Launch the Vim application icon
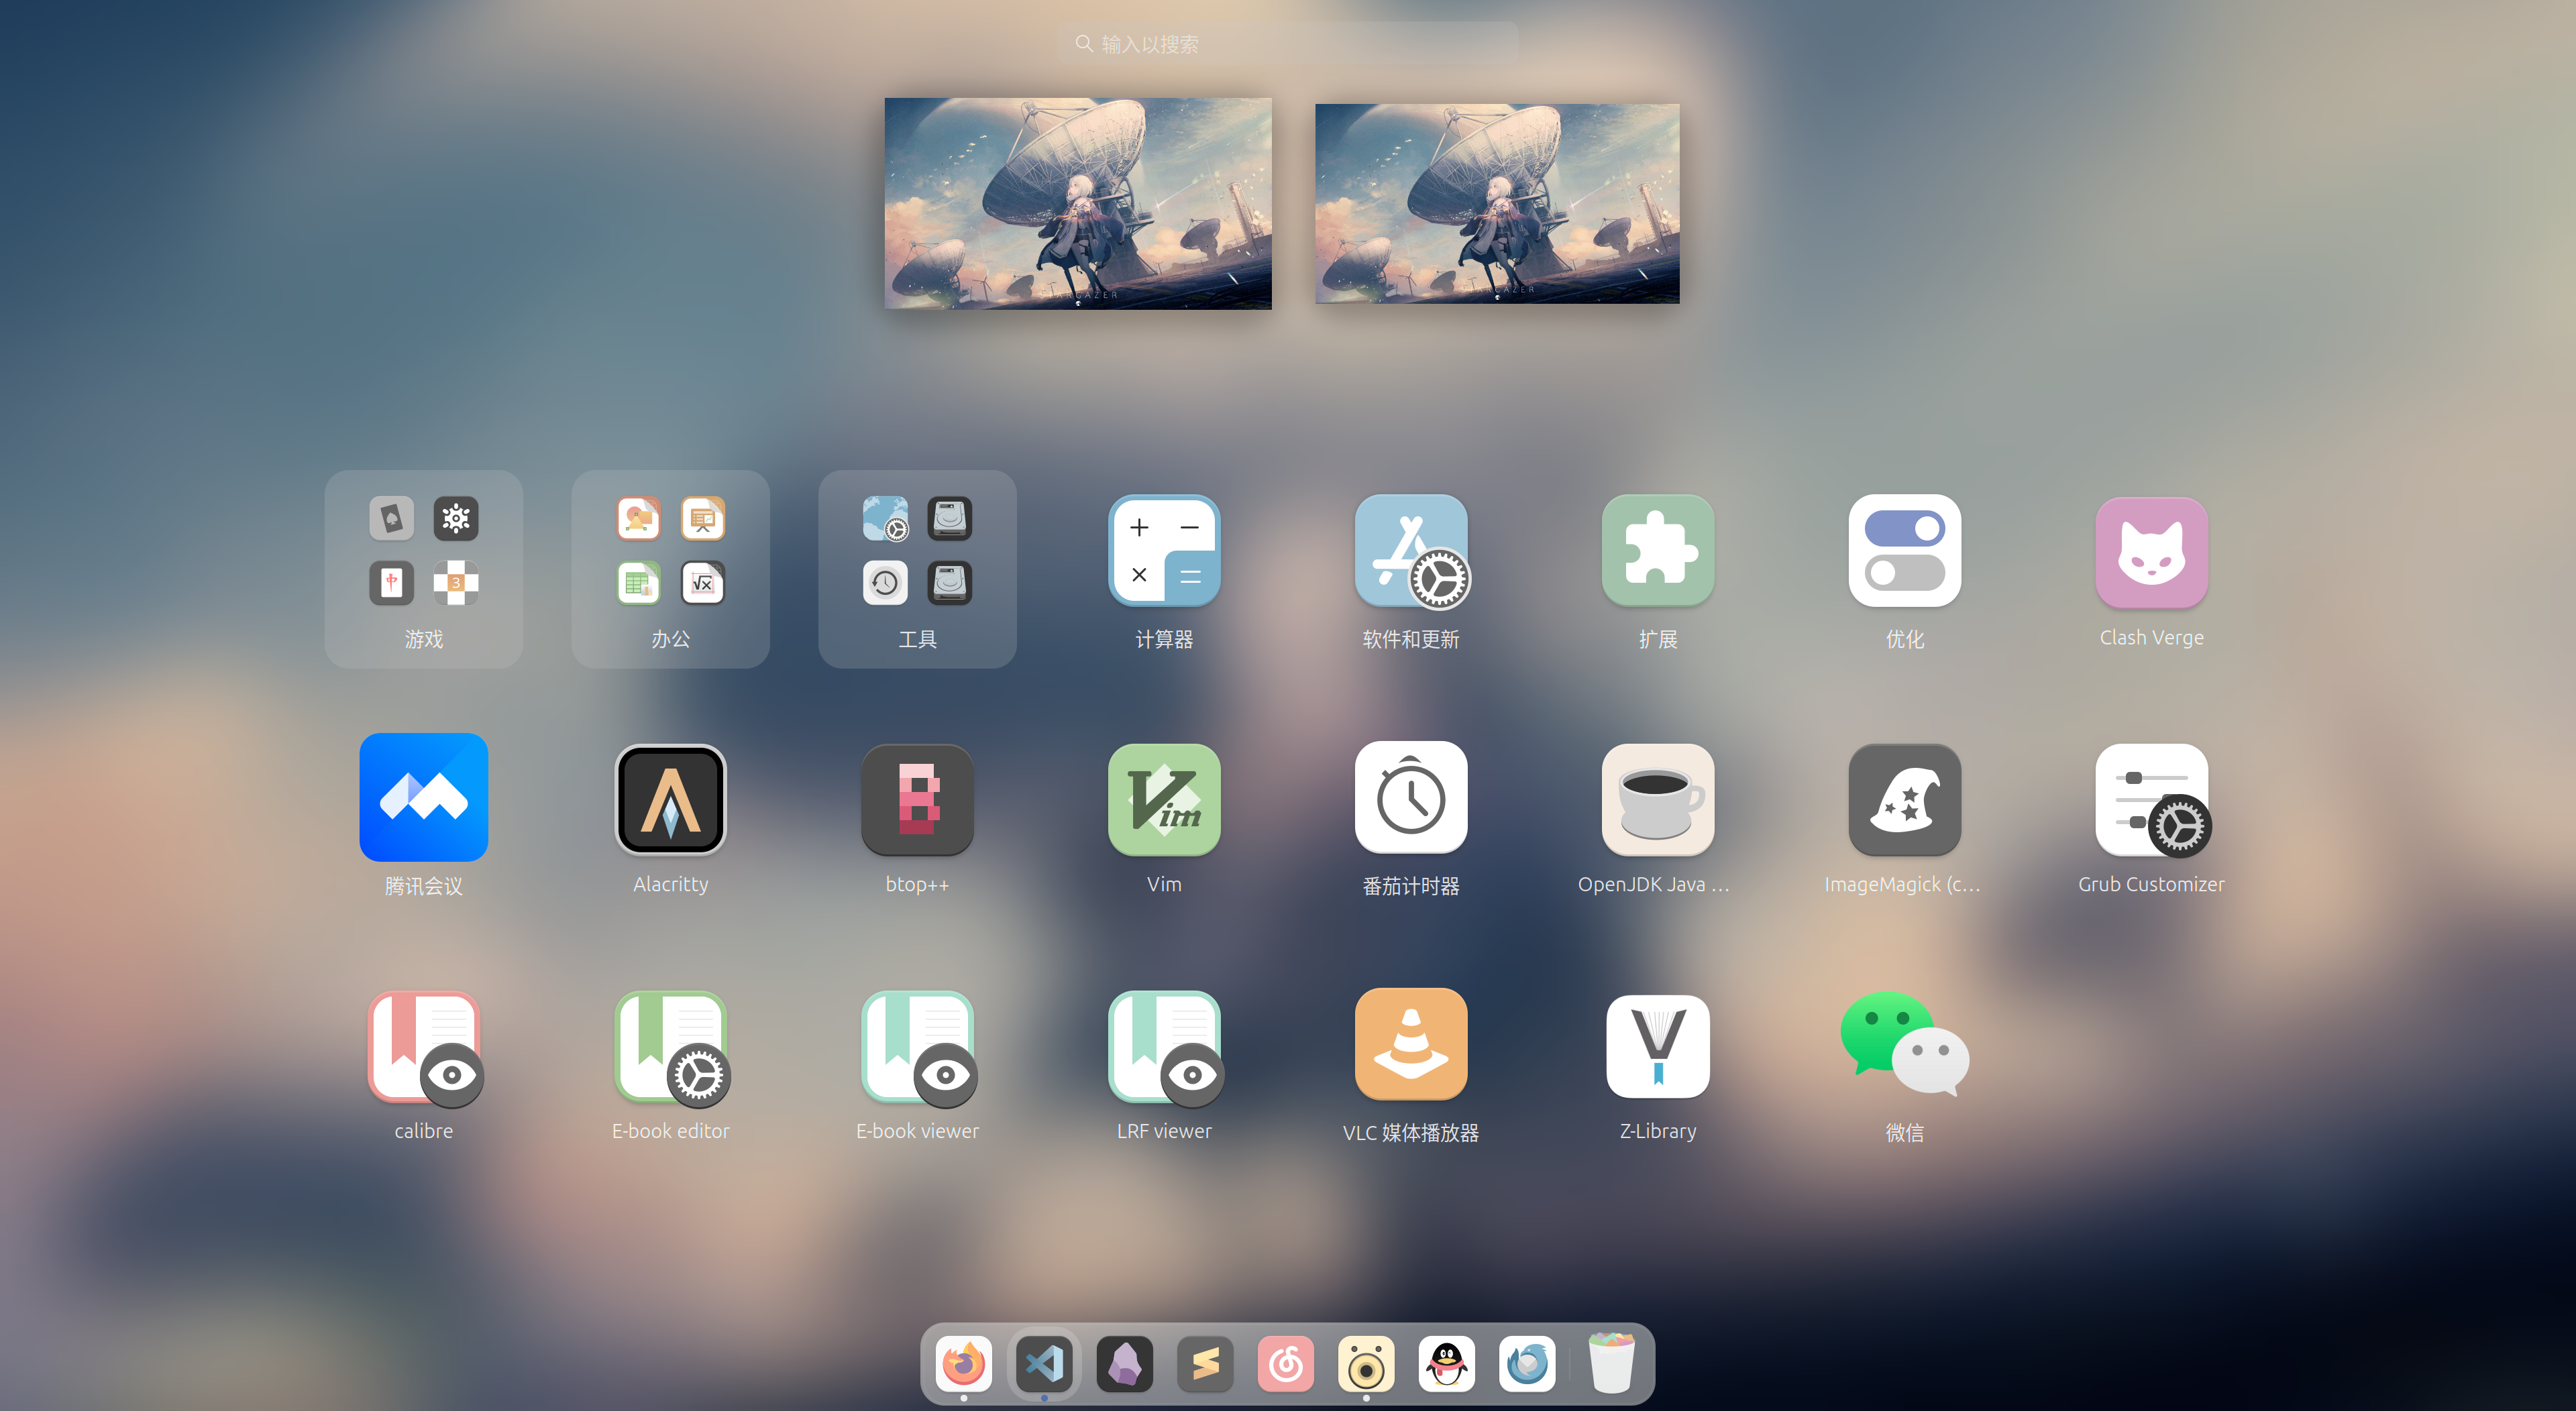Screen dimensions: 2576x1411 [x=1164, y=799]
